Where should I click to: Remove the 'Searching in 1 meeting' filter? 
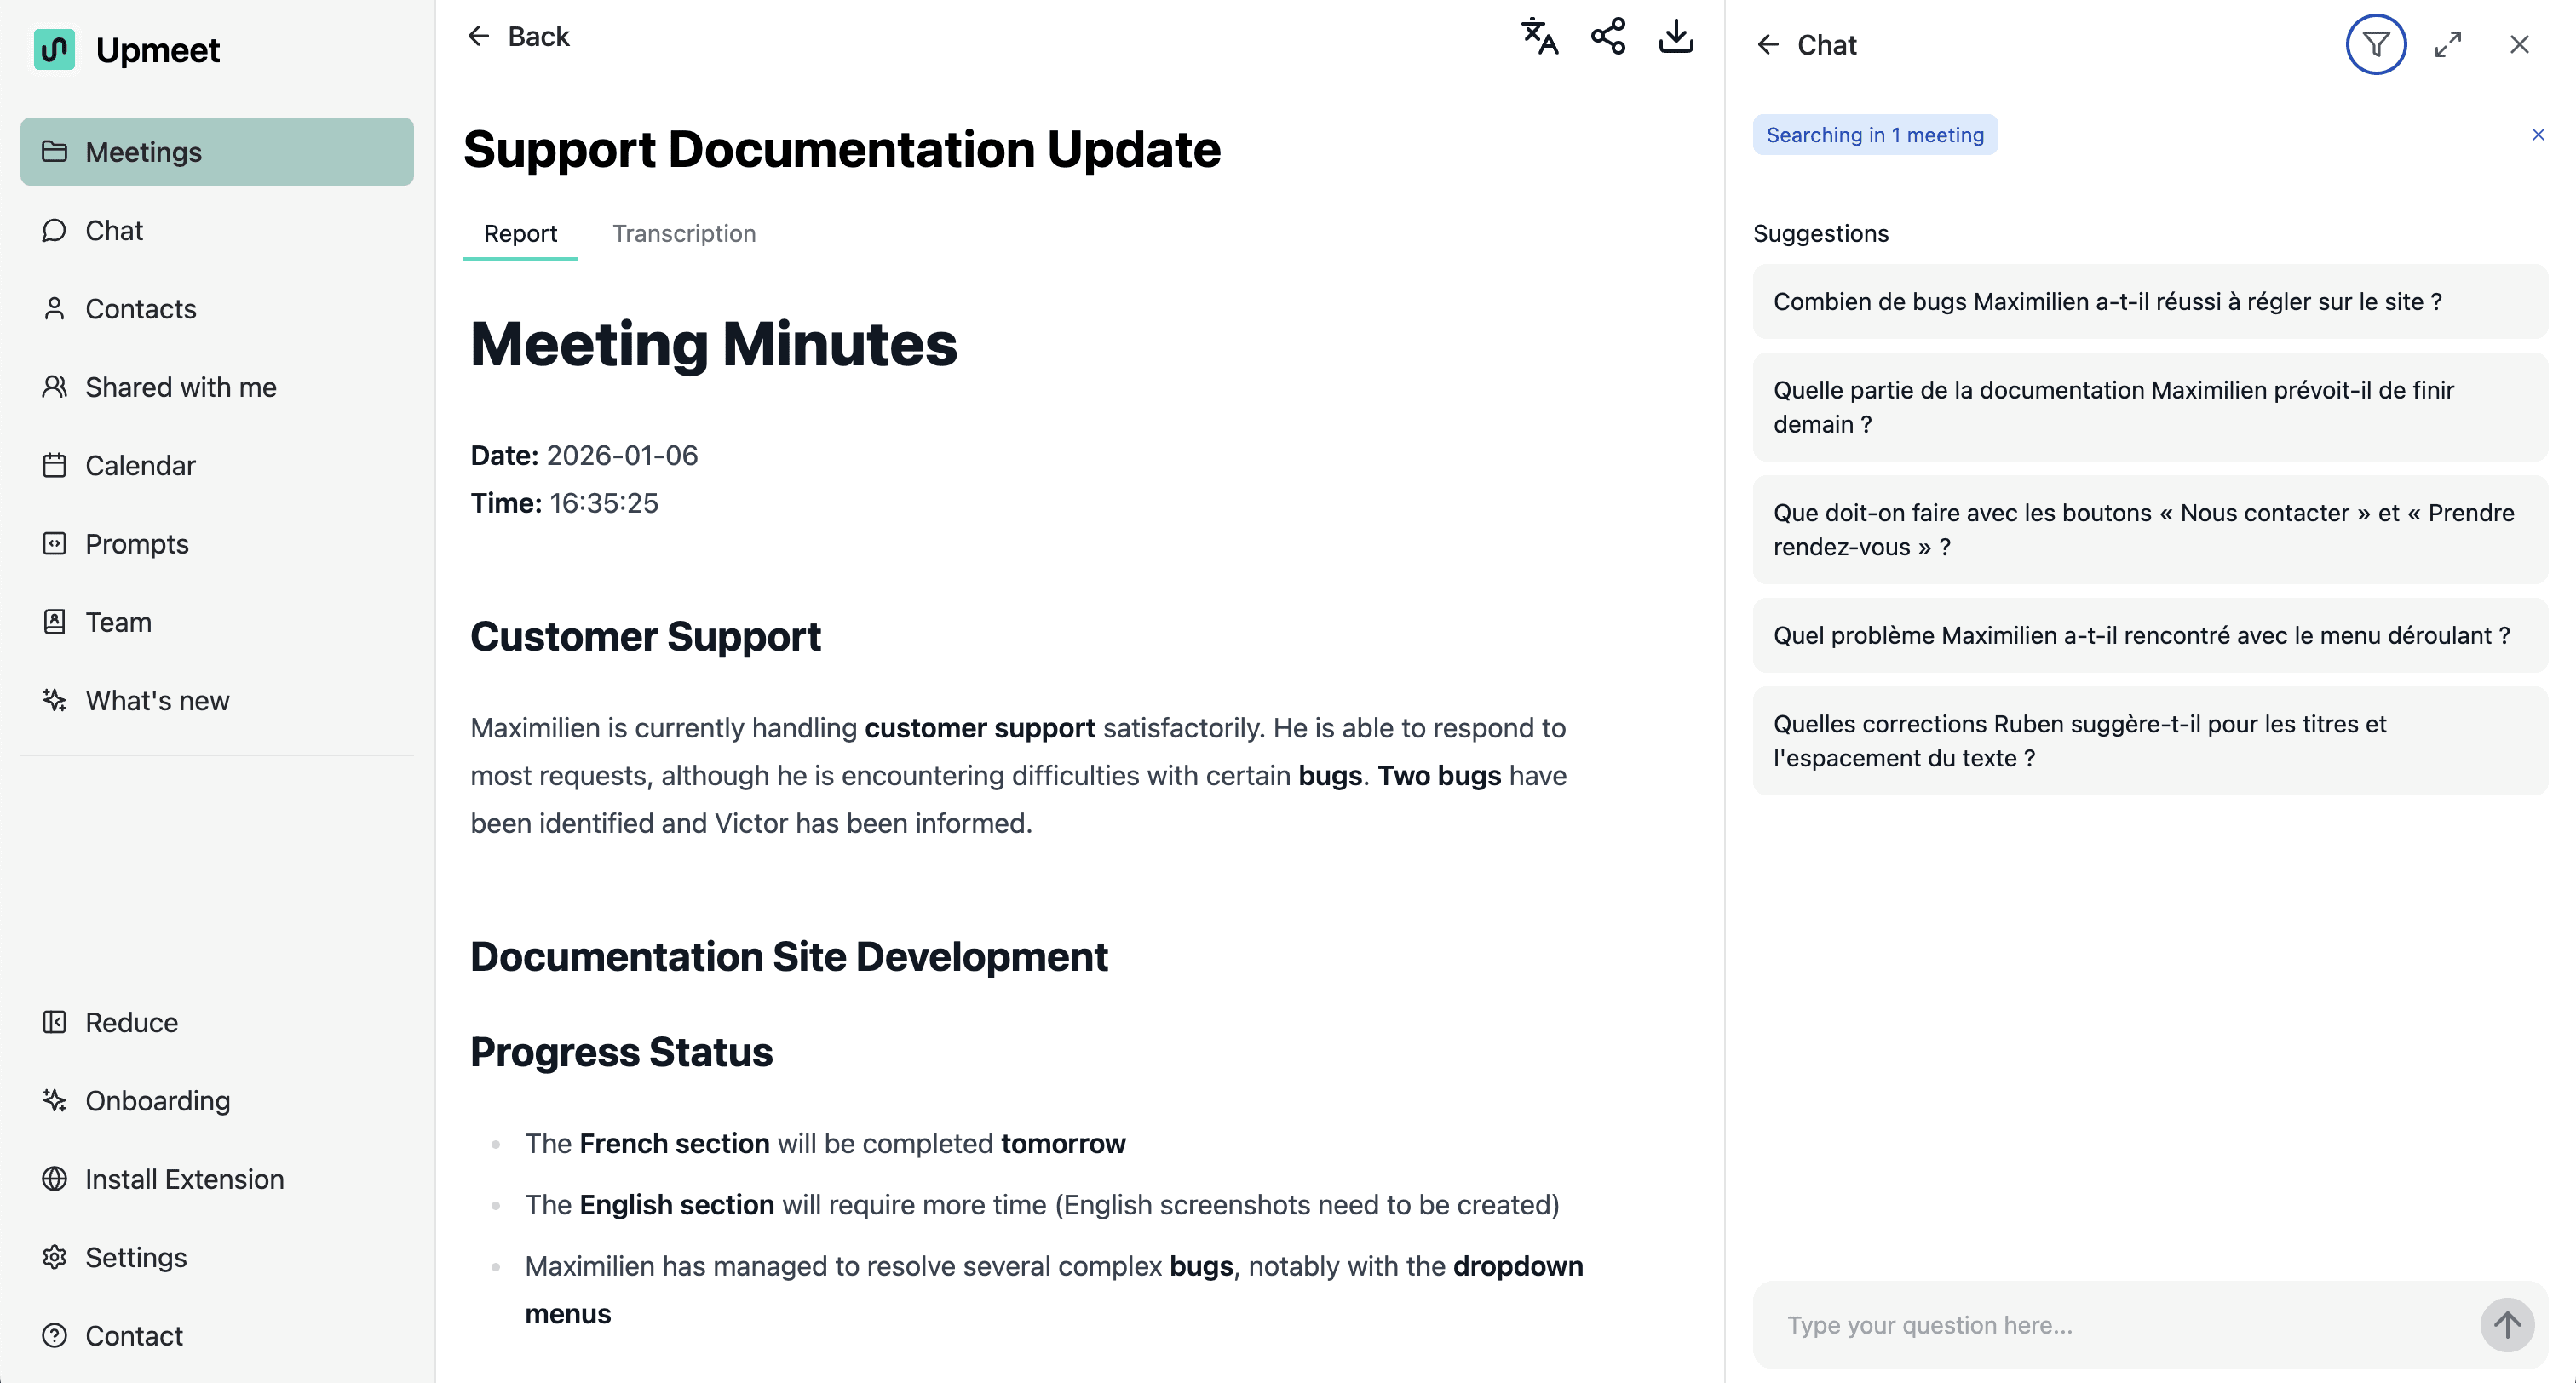click(2537, 135)
